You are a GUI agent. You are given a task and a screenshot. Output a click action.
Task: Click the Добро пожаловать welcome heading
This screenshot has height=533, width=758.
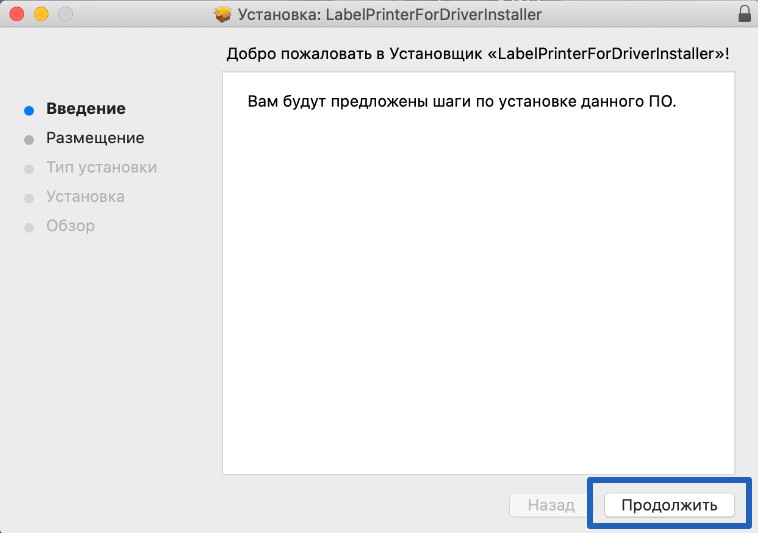pos(478,53)
